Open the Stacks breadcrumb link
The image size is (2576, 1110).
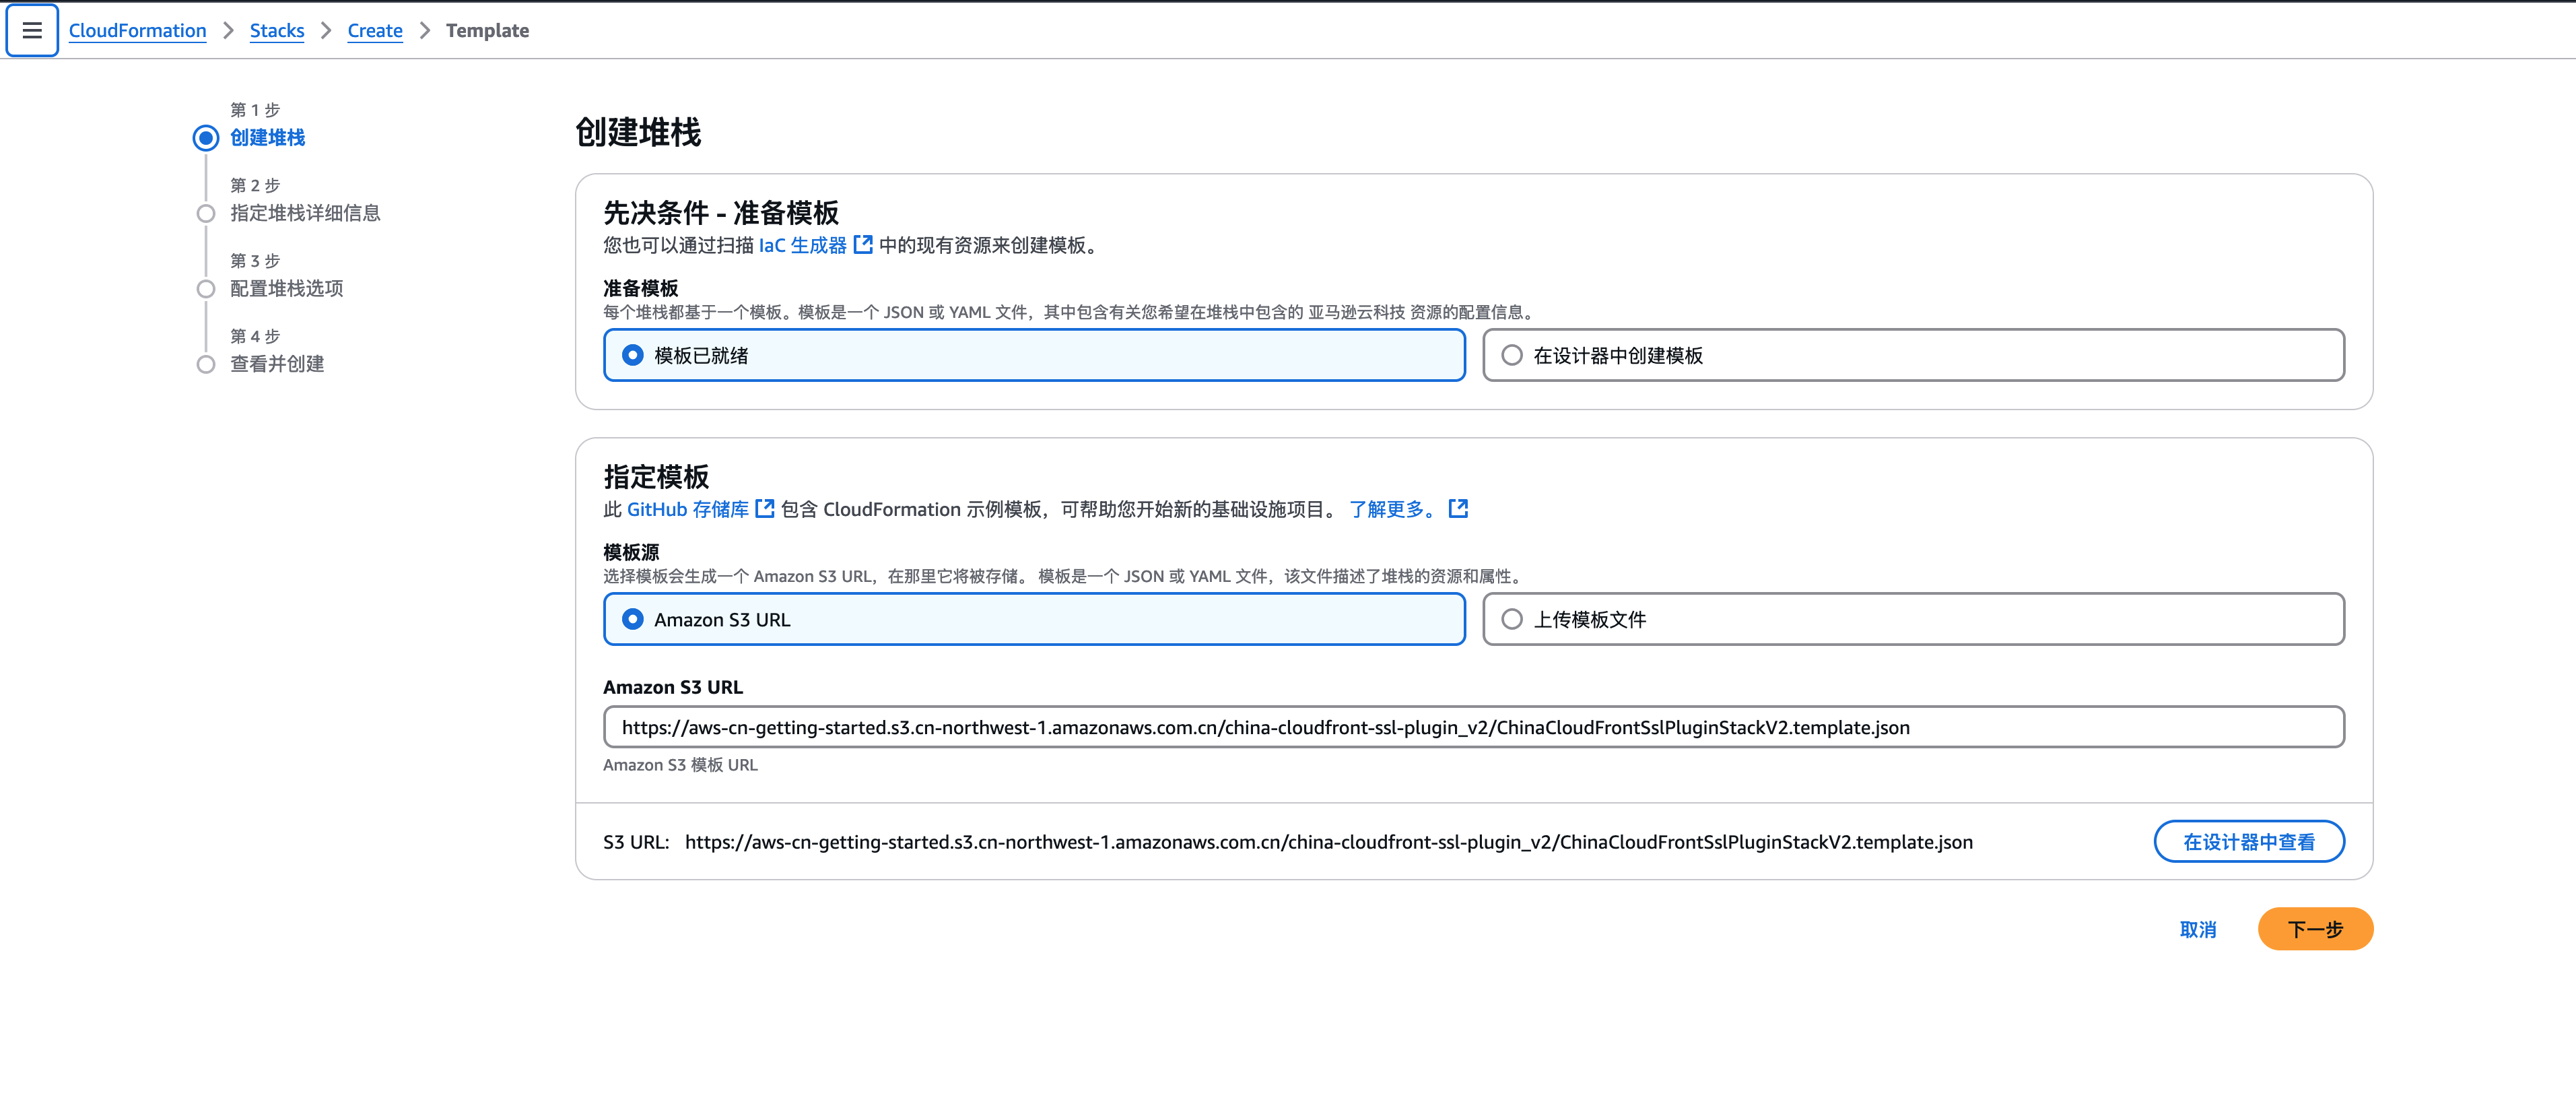[276, 30]
